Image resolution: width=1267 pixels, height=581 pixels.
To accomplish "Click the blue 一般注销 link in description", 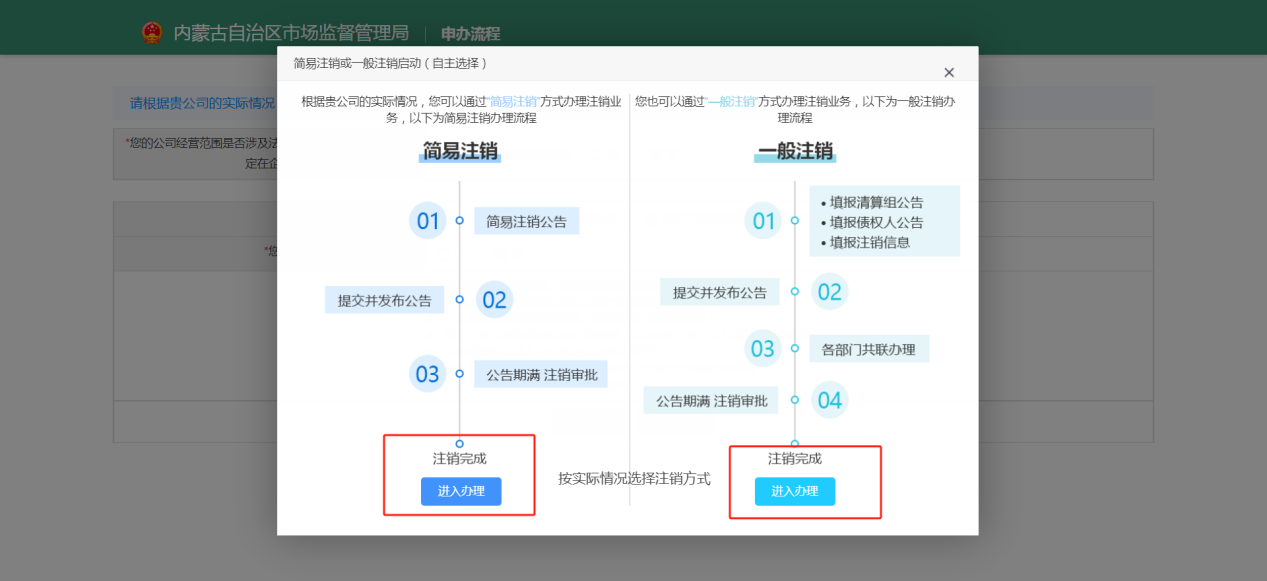I will pyautogui.click(x=732, y=102).
